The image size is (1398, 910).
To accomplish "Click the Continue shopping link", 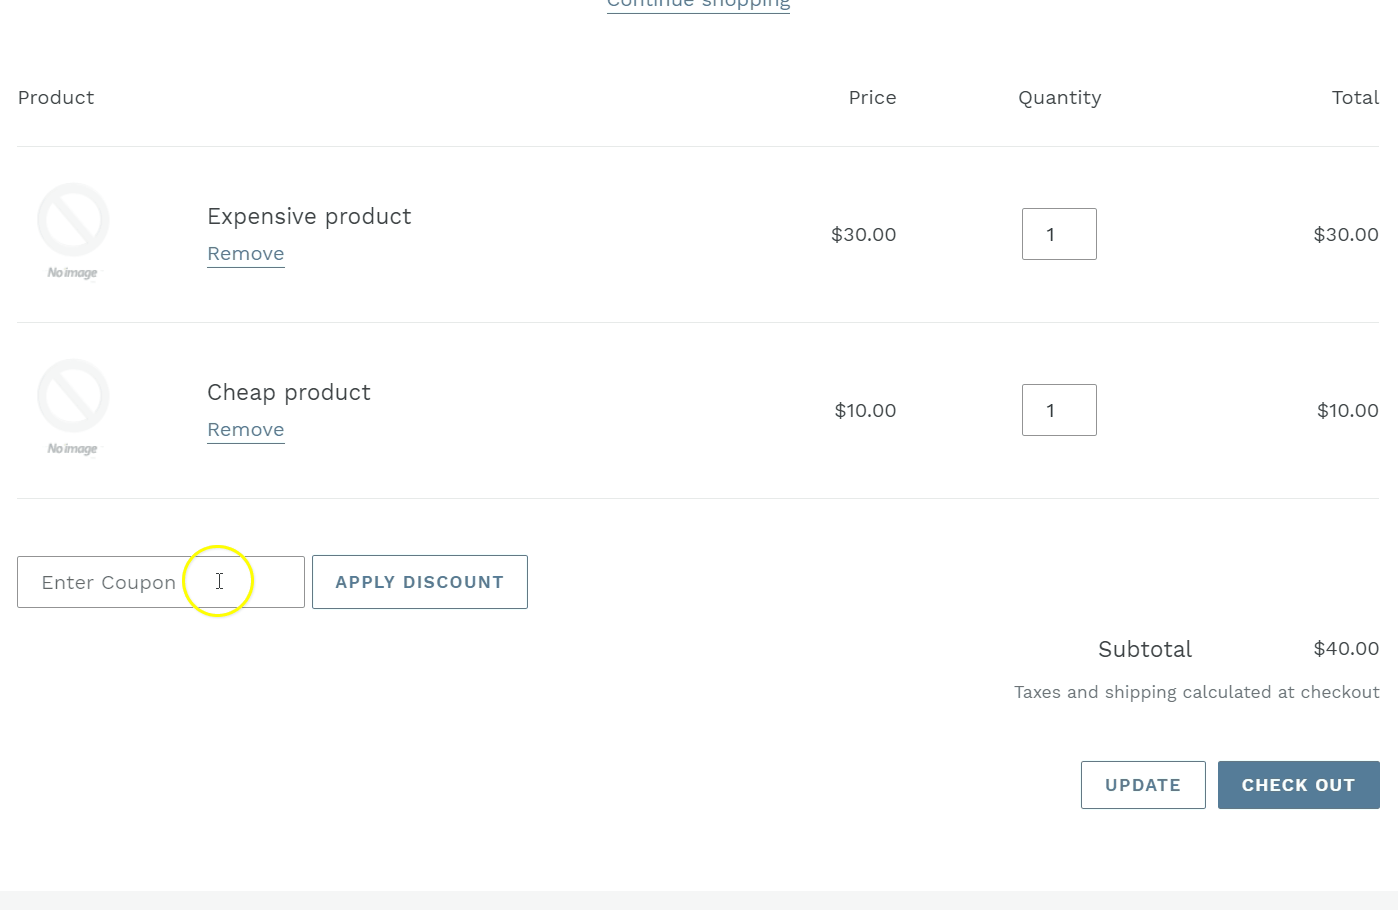I will point(698,4).
